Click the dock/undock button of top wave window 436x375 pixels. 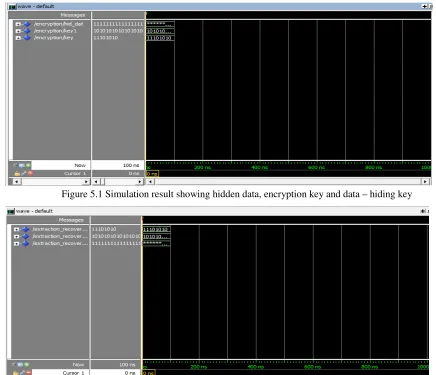[425, 6]
